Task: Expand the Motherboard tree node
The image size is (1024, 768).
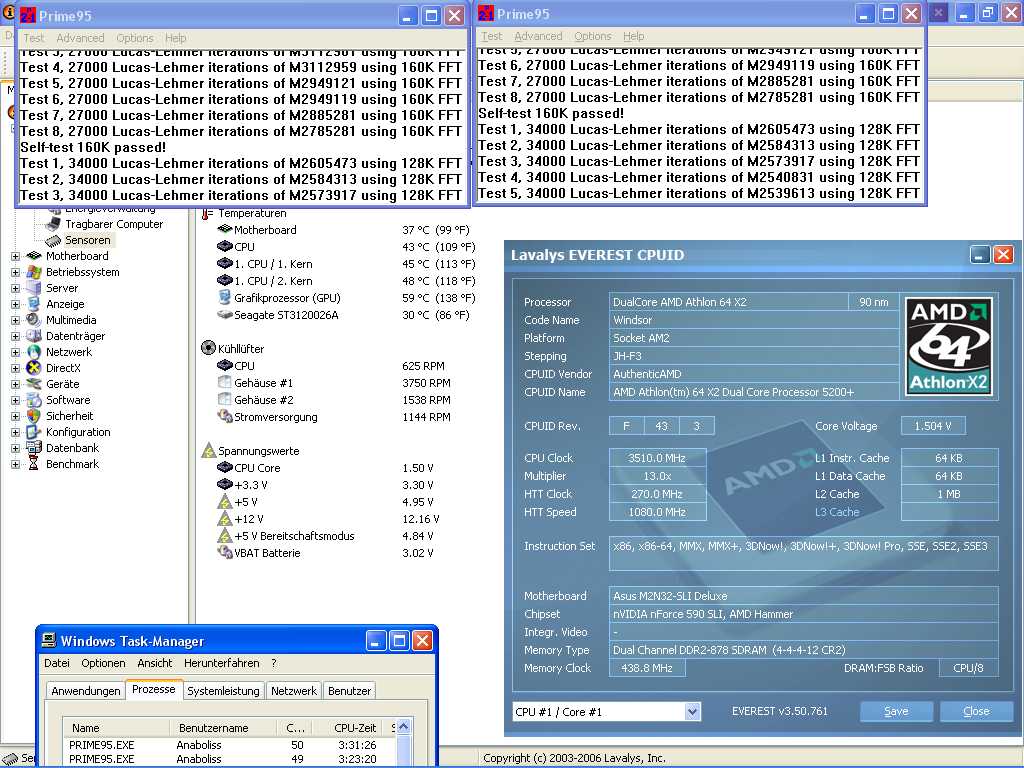Action: [16, 257]
